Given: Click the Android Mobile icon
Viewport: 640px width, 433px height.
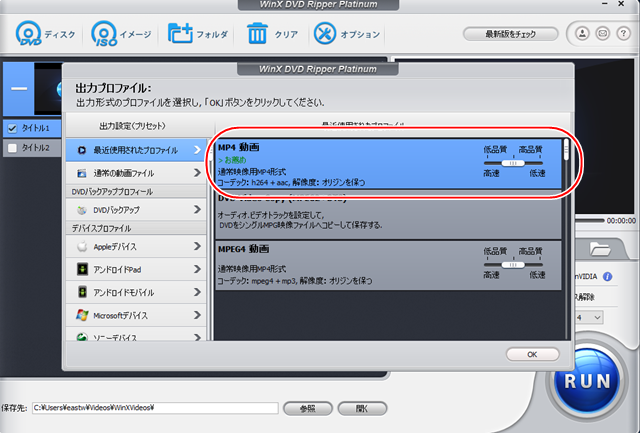Looking at the screenshot, I should pos(82,292).
